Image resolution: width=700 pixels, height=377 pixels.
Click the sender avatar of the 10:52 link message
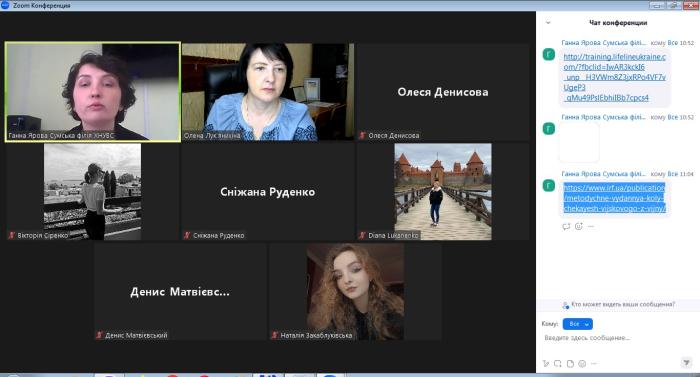[549, 54]
